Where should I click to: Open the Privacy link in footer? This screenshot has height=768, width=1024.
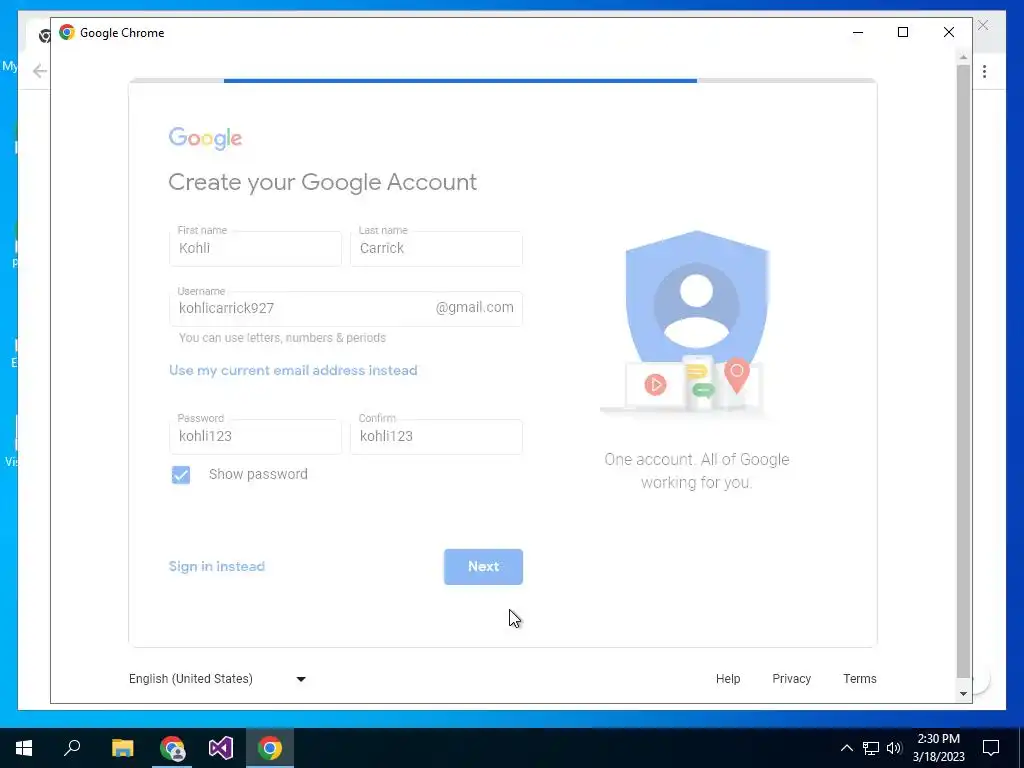(x=792, y=679)
